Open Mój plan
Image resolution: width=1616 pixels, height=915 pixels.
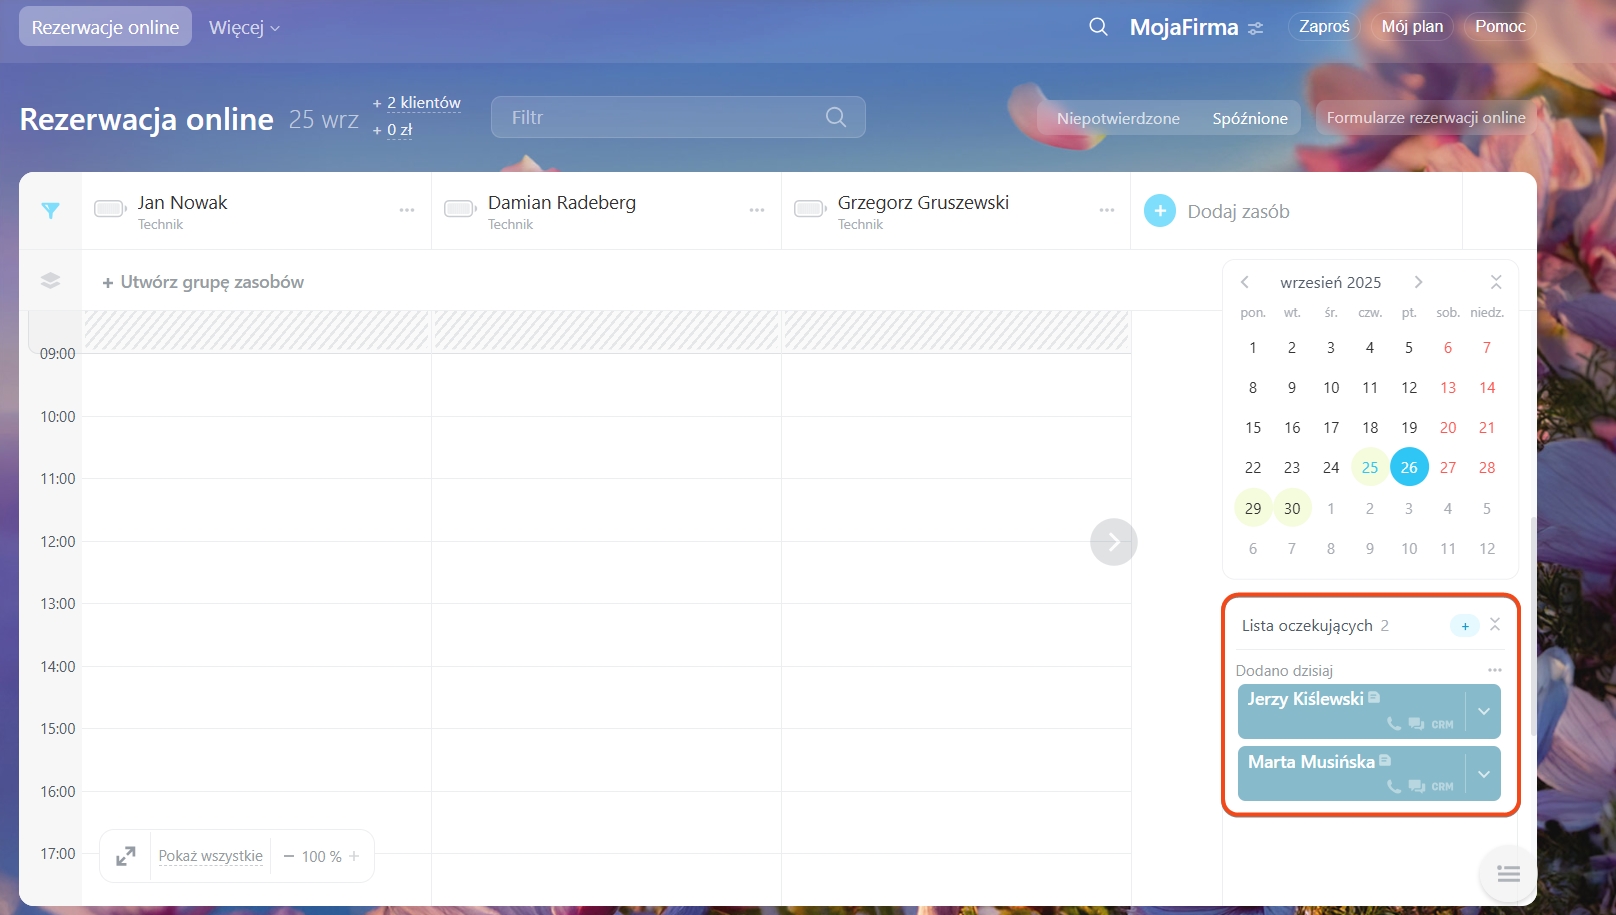1412,26
